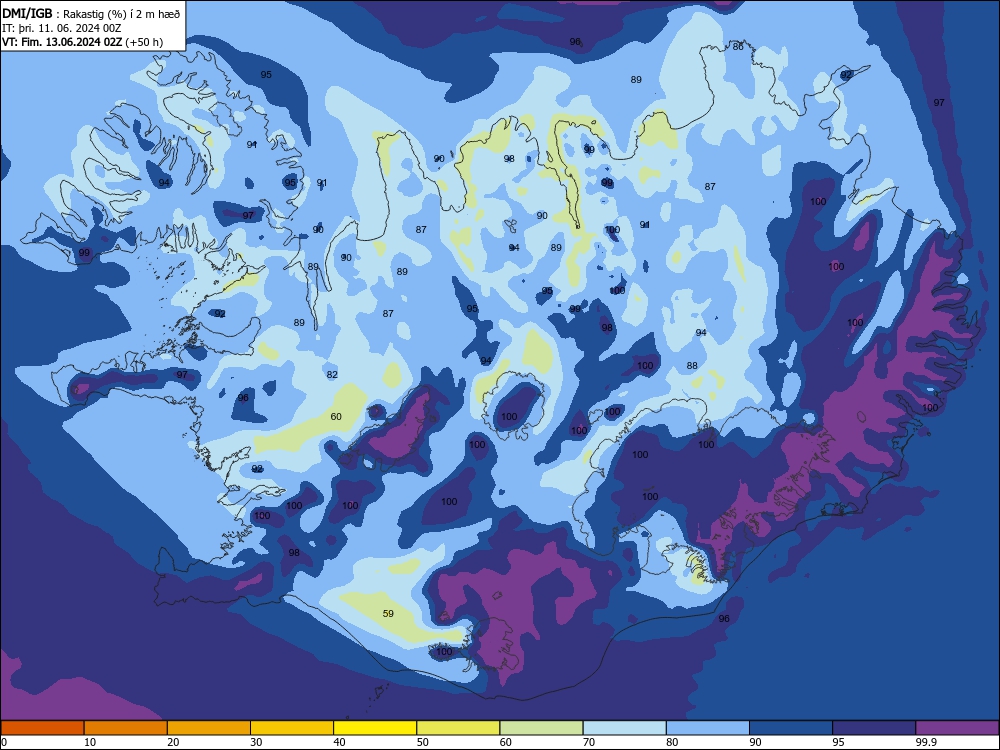Click the '99.9' legend scale label
Image resolution: width=1000 pixels, height=750 pixels.
(x=925, y=742)
